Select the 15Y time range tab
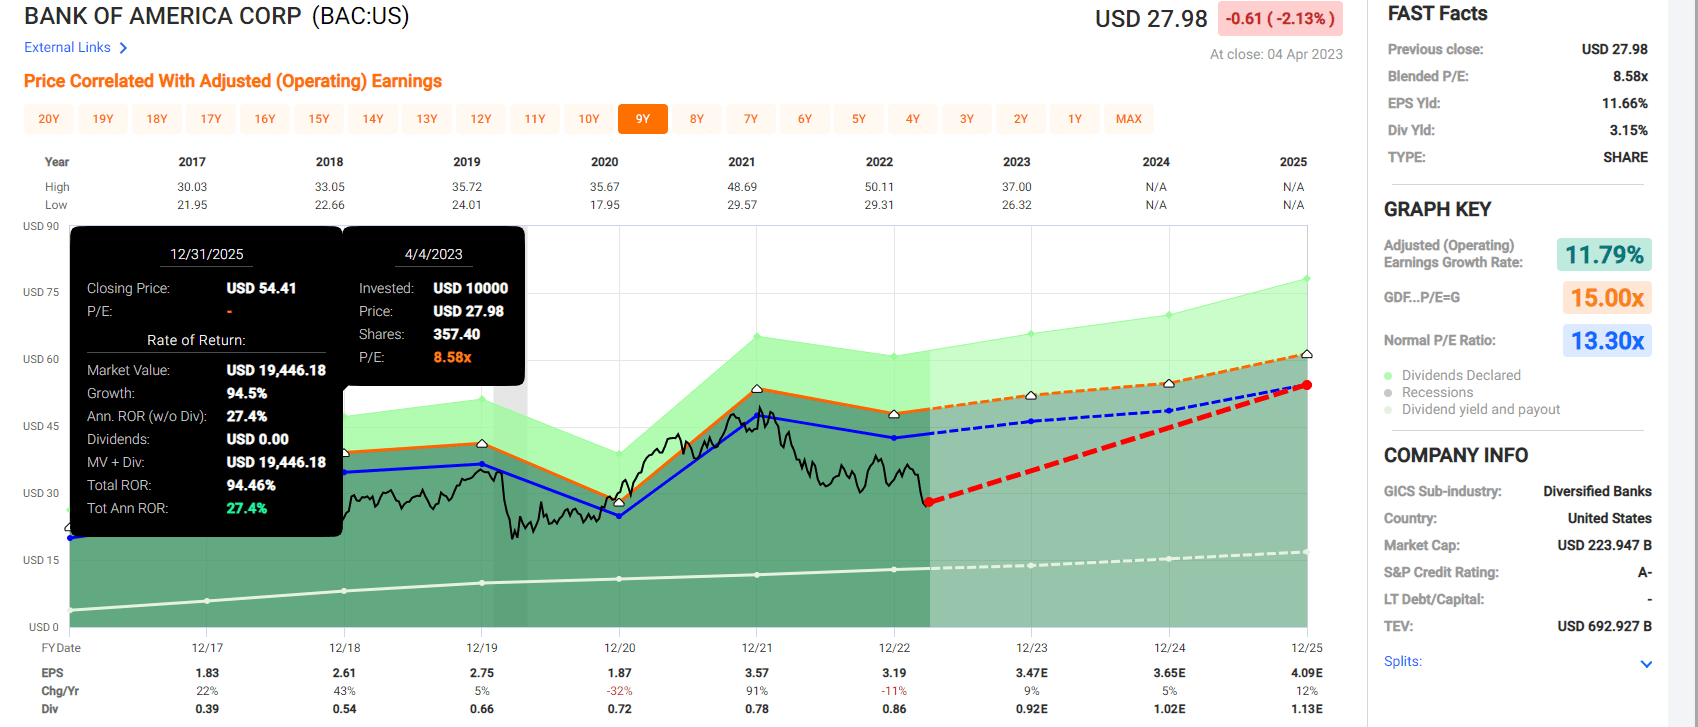The width and height of the screenshot is (1698, 727). click(x=319, y=119)
